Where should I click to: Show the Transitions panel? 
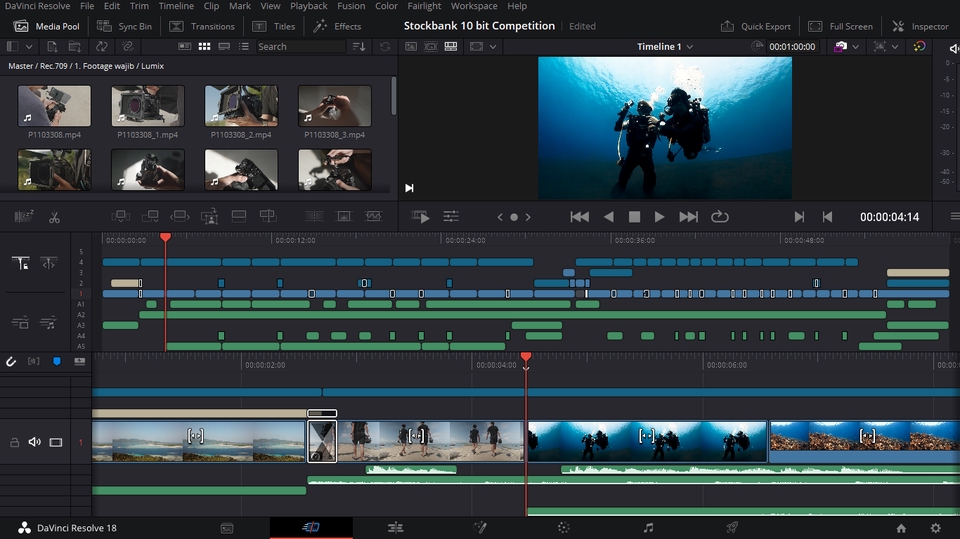click(x=201, y=26)
